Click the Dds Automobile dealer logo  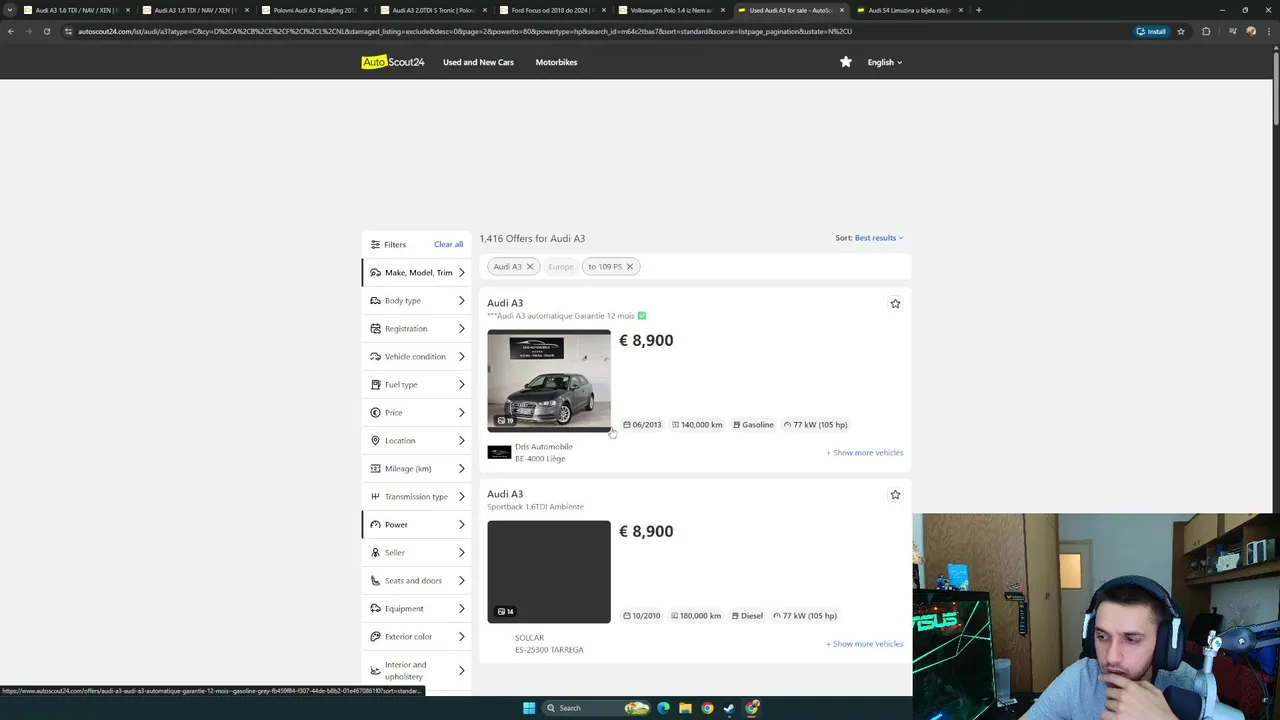point(499,452)
